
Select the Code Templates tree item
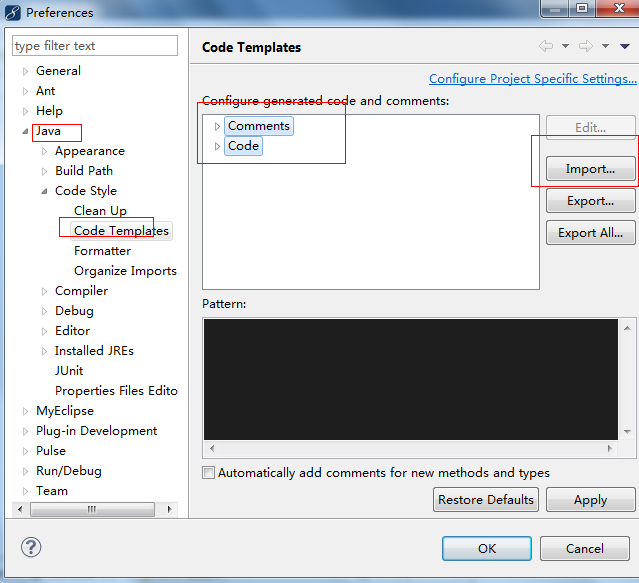(x=121, y=231)
